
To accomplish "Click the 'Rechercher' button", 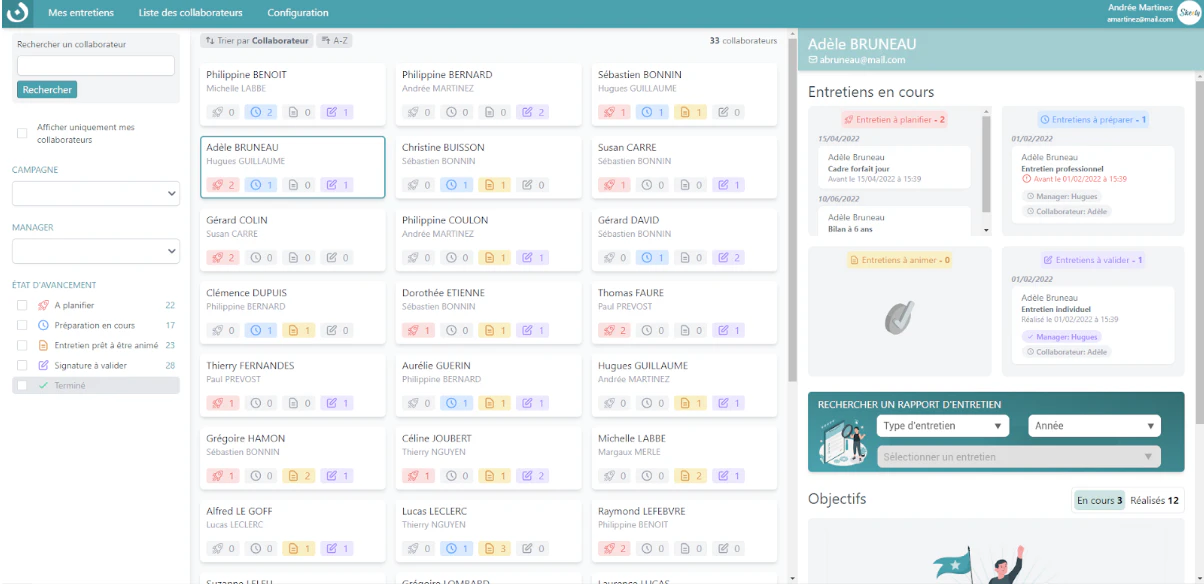I will tap(47, 90).
